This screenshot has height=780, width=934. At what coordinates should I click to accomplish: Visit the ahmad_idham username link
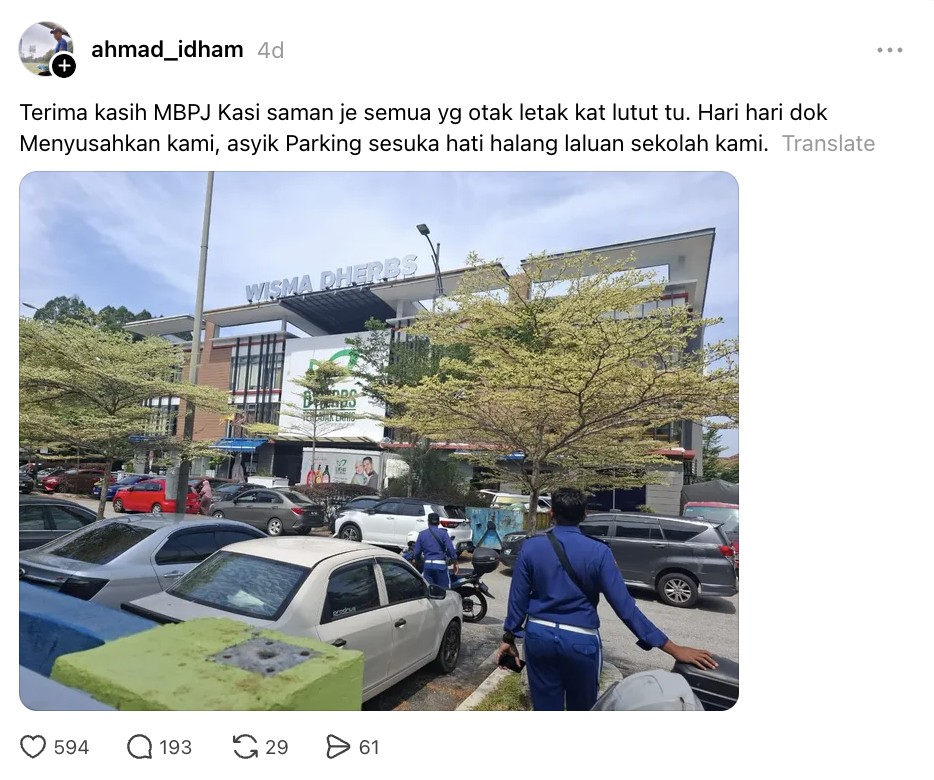(x=167, y=49)
